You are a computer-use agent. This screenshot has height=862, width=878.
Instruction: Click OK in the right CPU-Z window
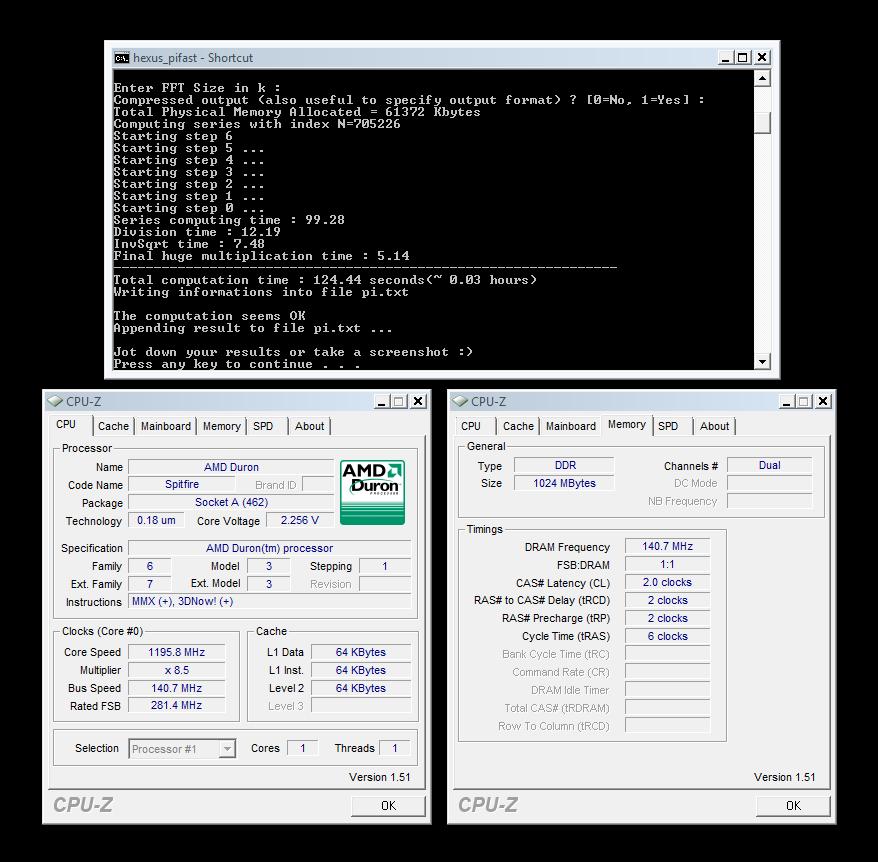pyautogui.click(x=793, y=805)
